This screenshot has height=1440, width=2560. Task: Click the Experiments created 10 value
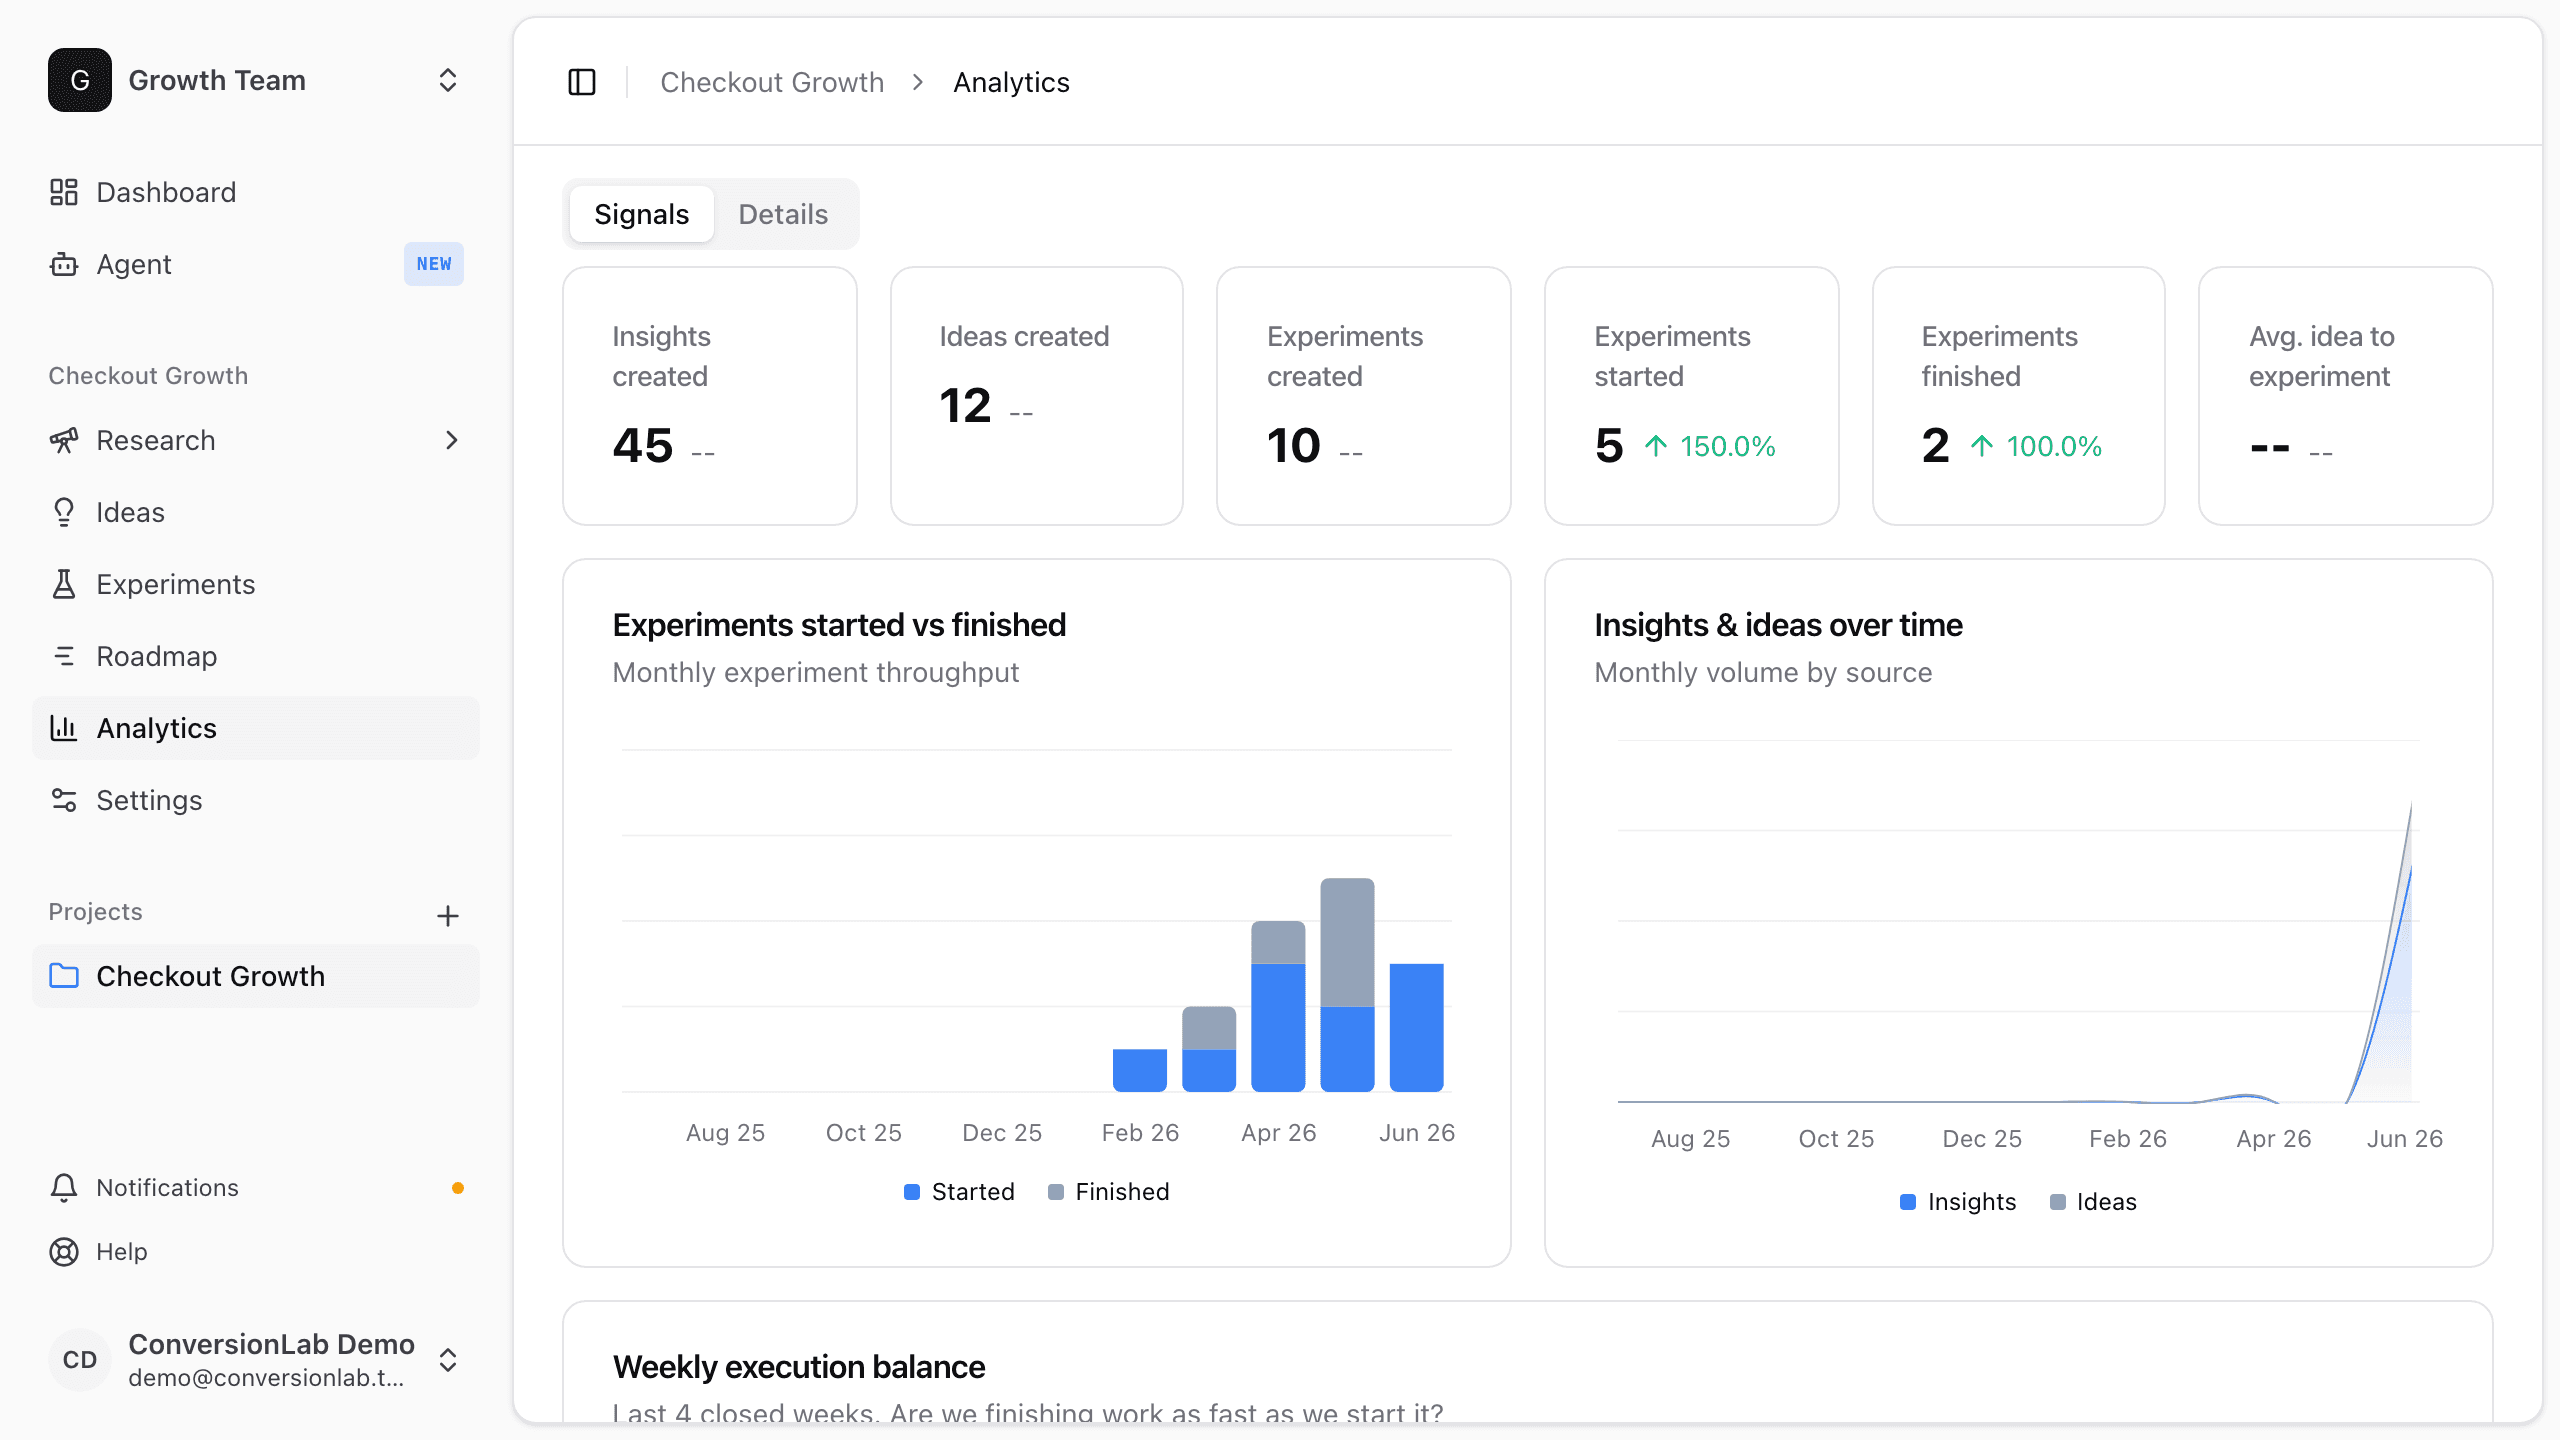[1294, 446]
